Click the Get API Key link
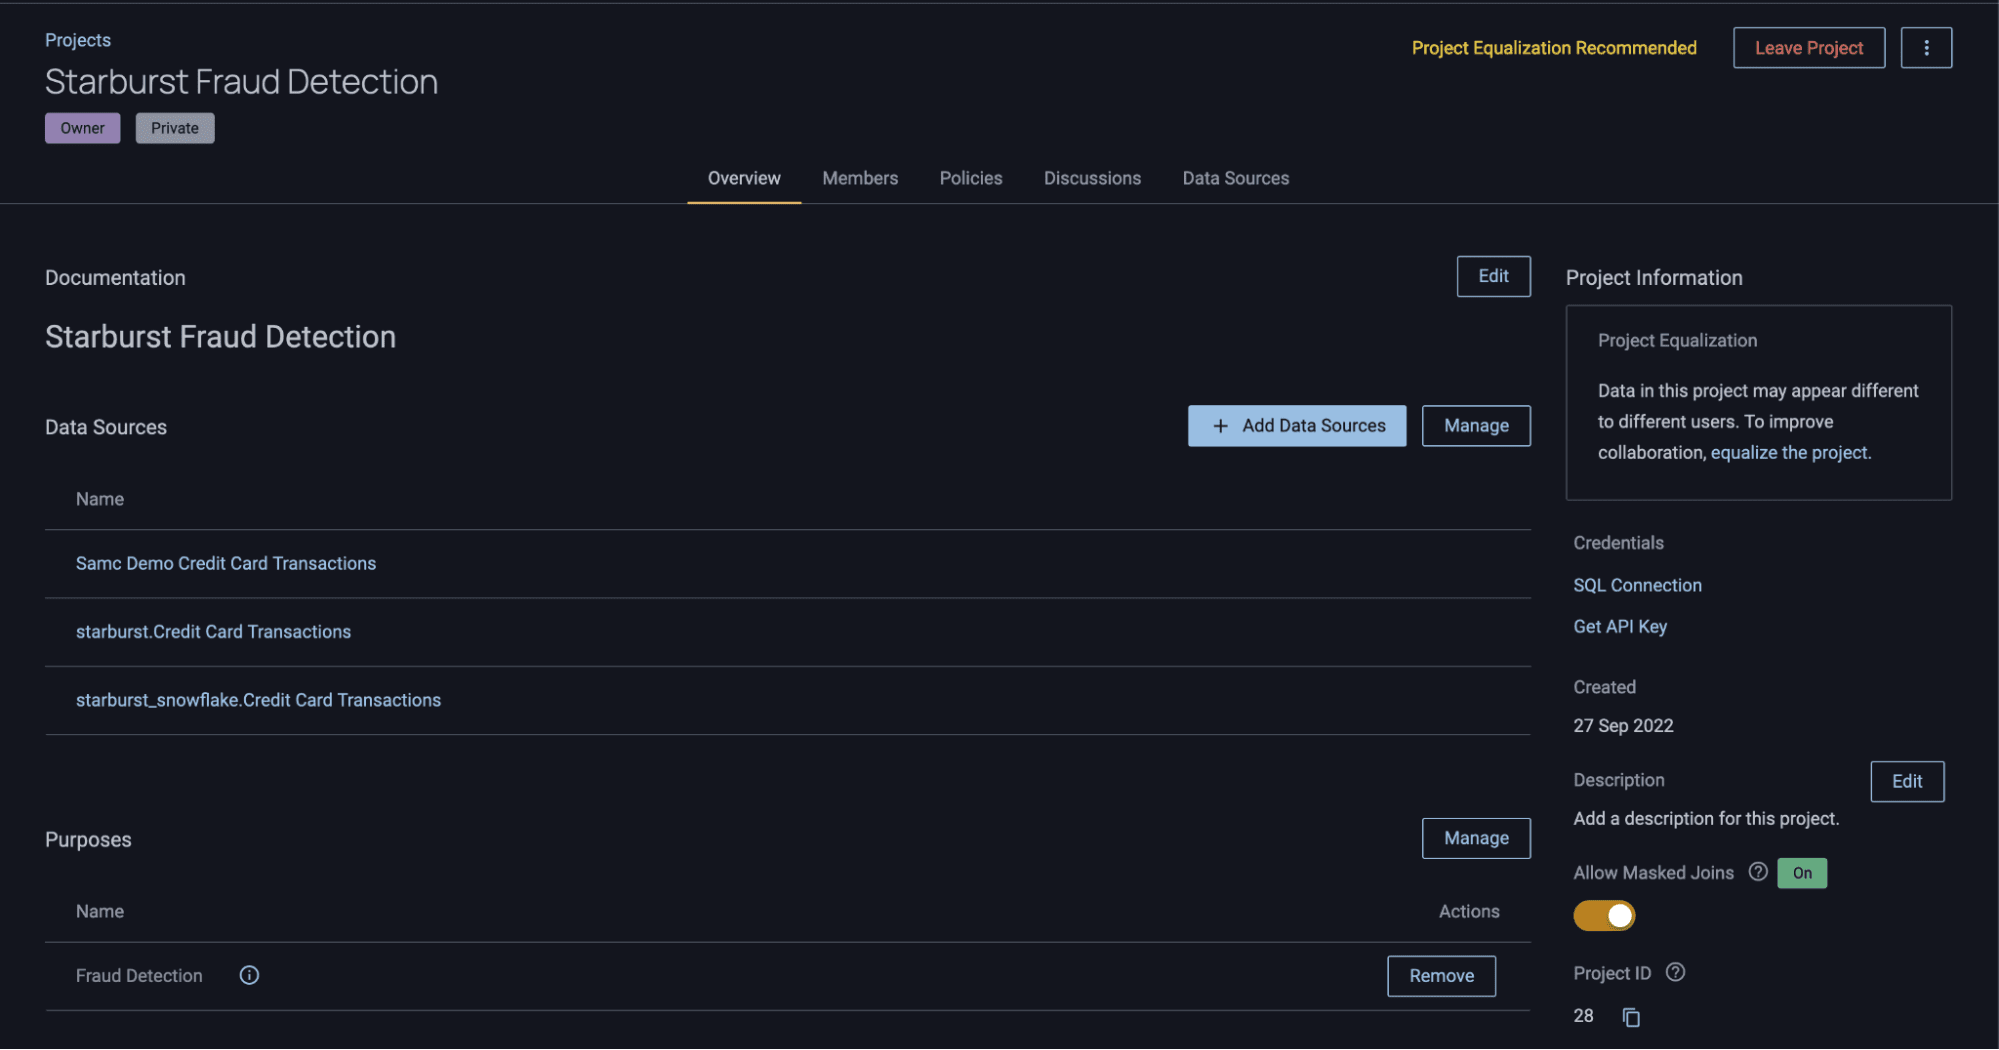This screenshot has width=1999, height=1050. (x=1620, y=627)
